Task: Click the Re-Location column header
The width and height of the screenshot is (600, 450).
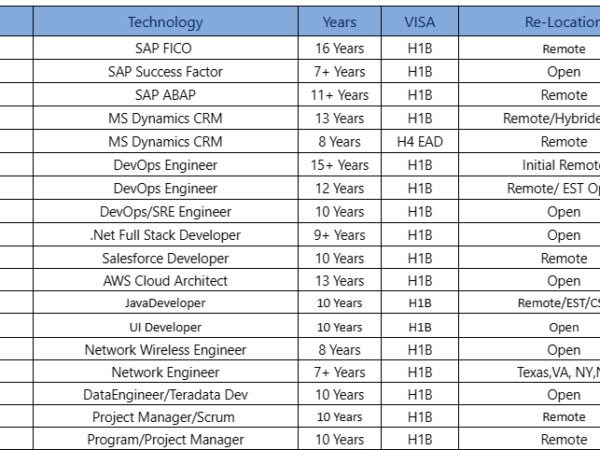Action: pyautogui.click(x=560, y=22)
